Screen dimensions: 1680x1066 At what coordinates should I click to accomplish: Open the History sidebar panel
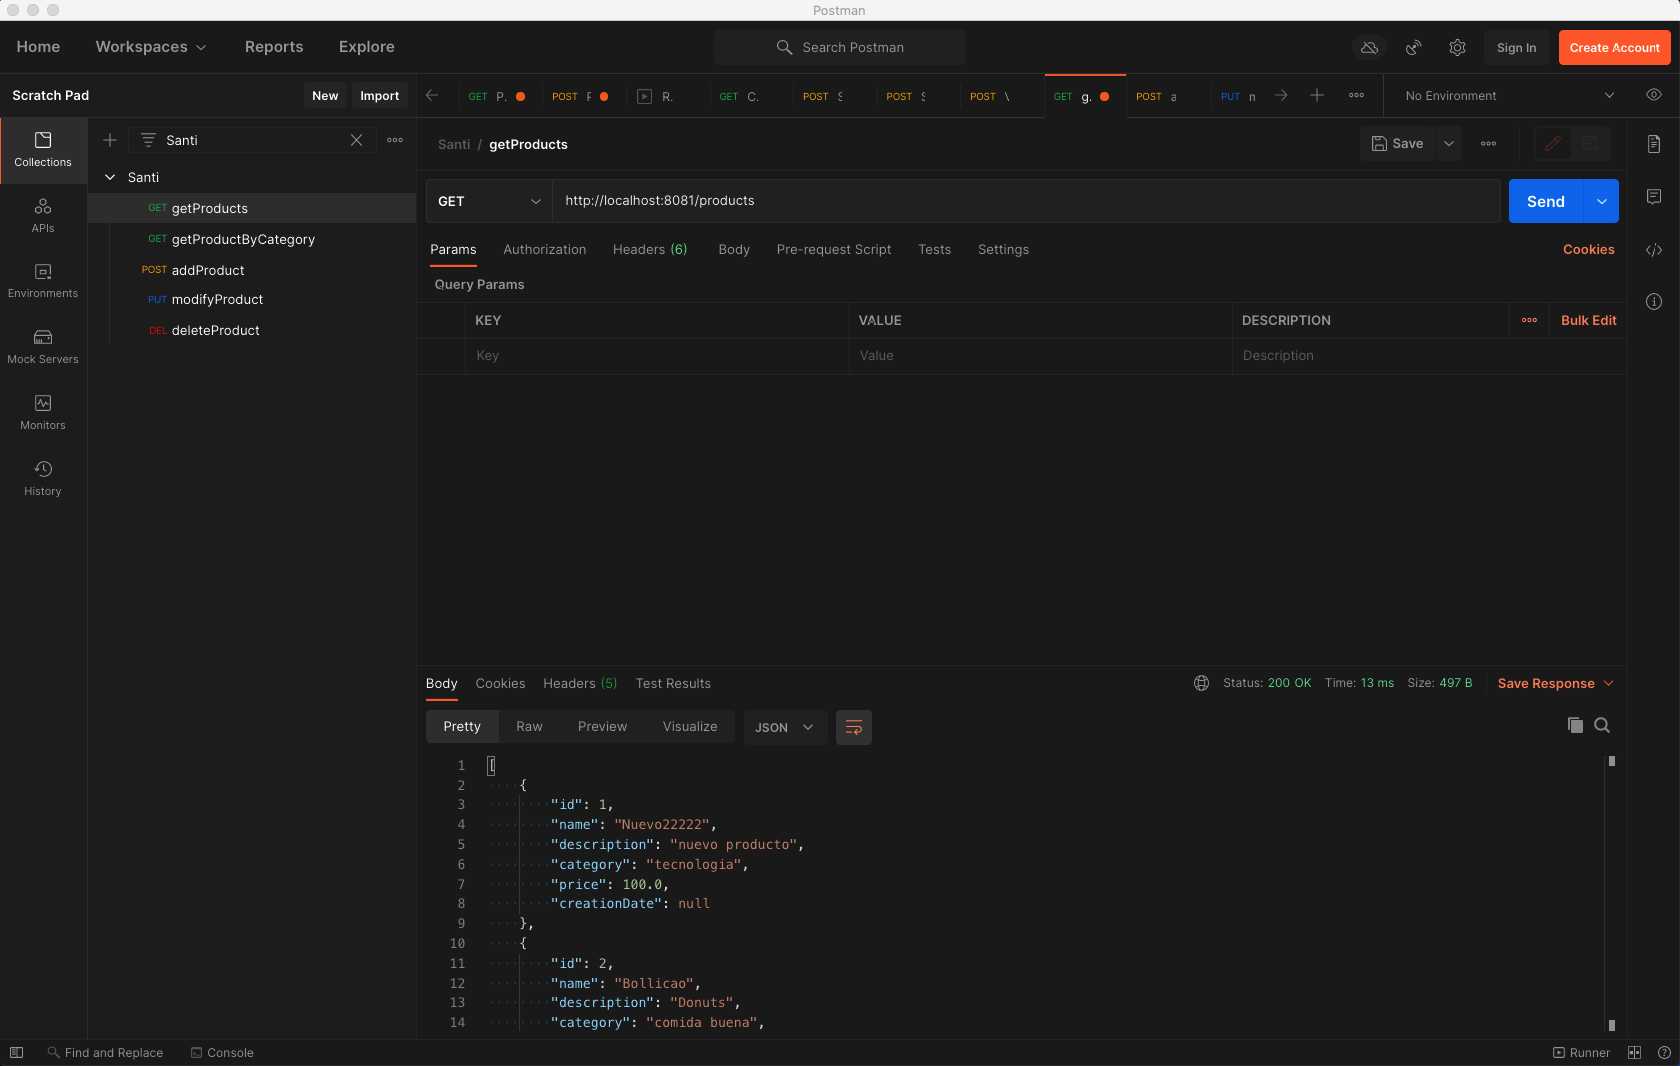(43, 478)
